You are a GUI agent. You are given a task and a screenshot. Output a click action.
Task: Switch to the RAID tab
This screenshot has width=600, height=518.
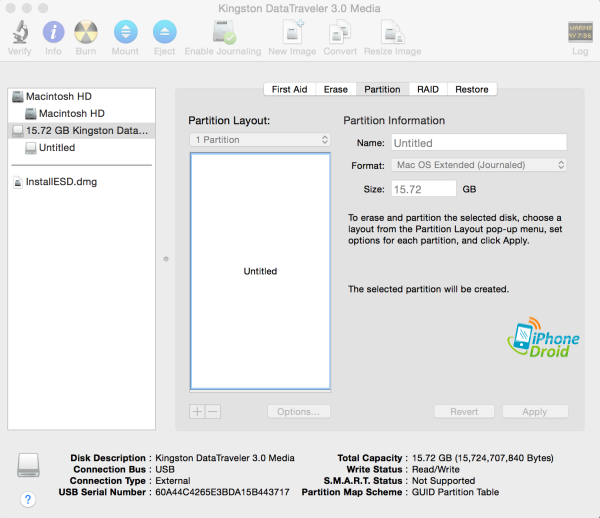(428, 90)
